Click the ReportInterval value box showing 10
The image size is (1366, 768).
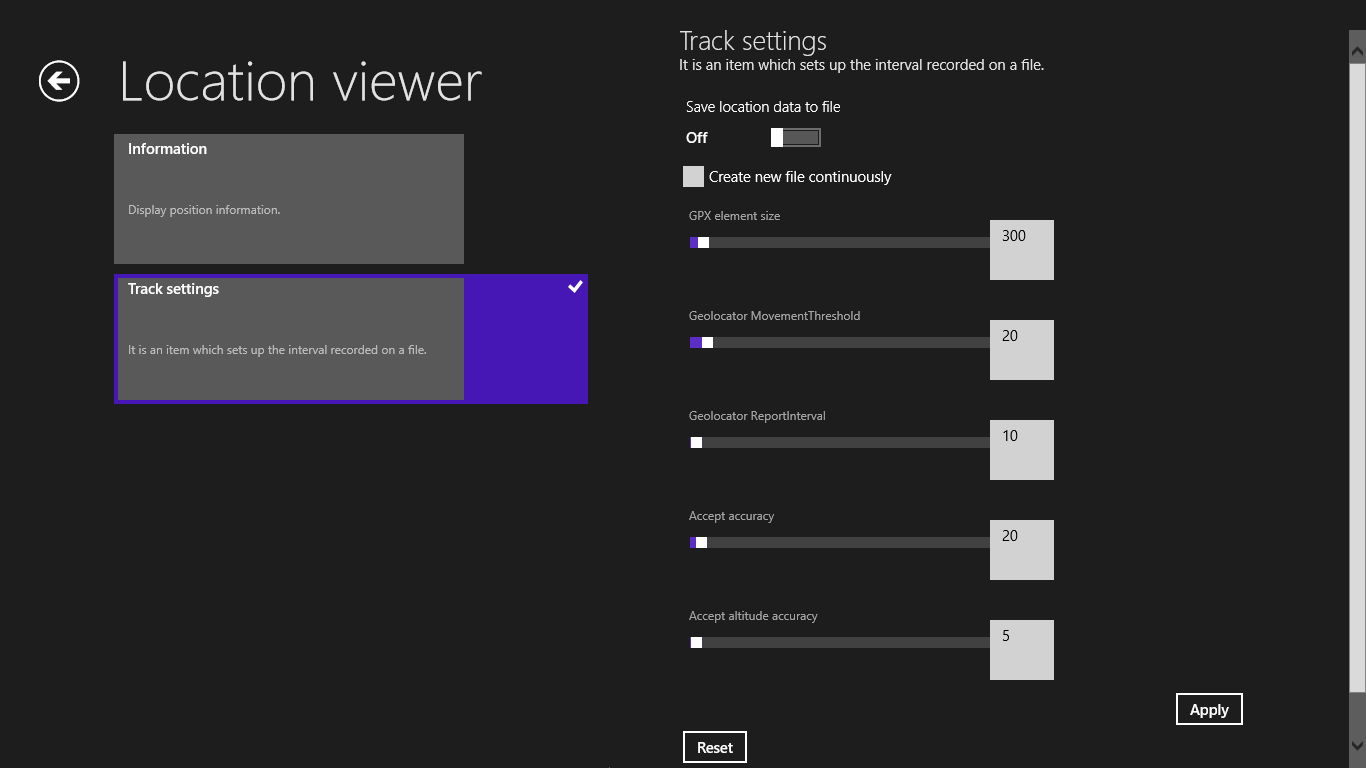click(x=1022, y=450)
